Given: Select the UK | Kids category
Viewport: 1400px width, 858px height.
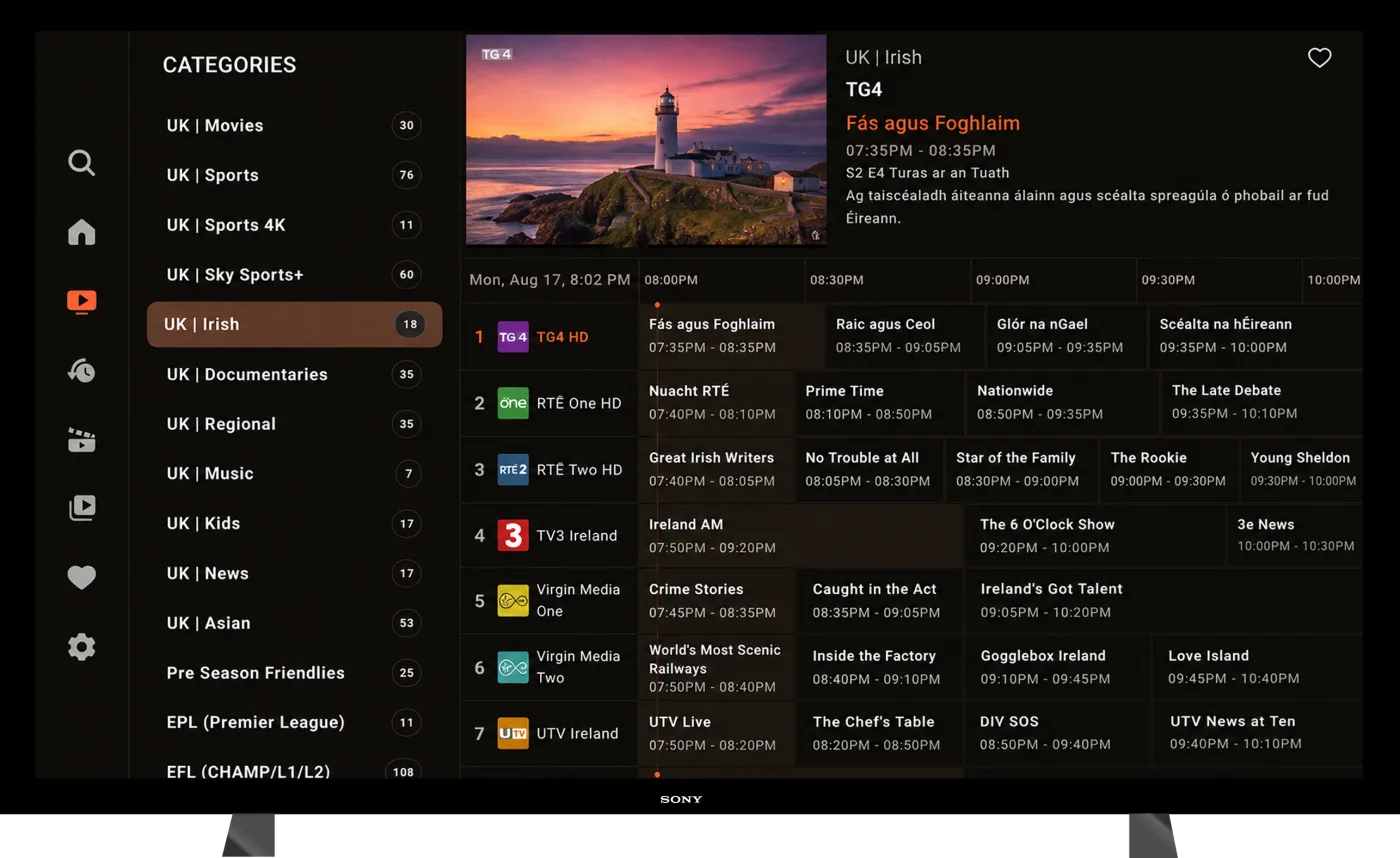Looking at the screenshot, I should [294, 523].
